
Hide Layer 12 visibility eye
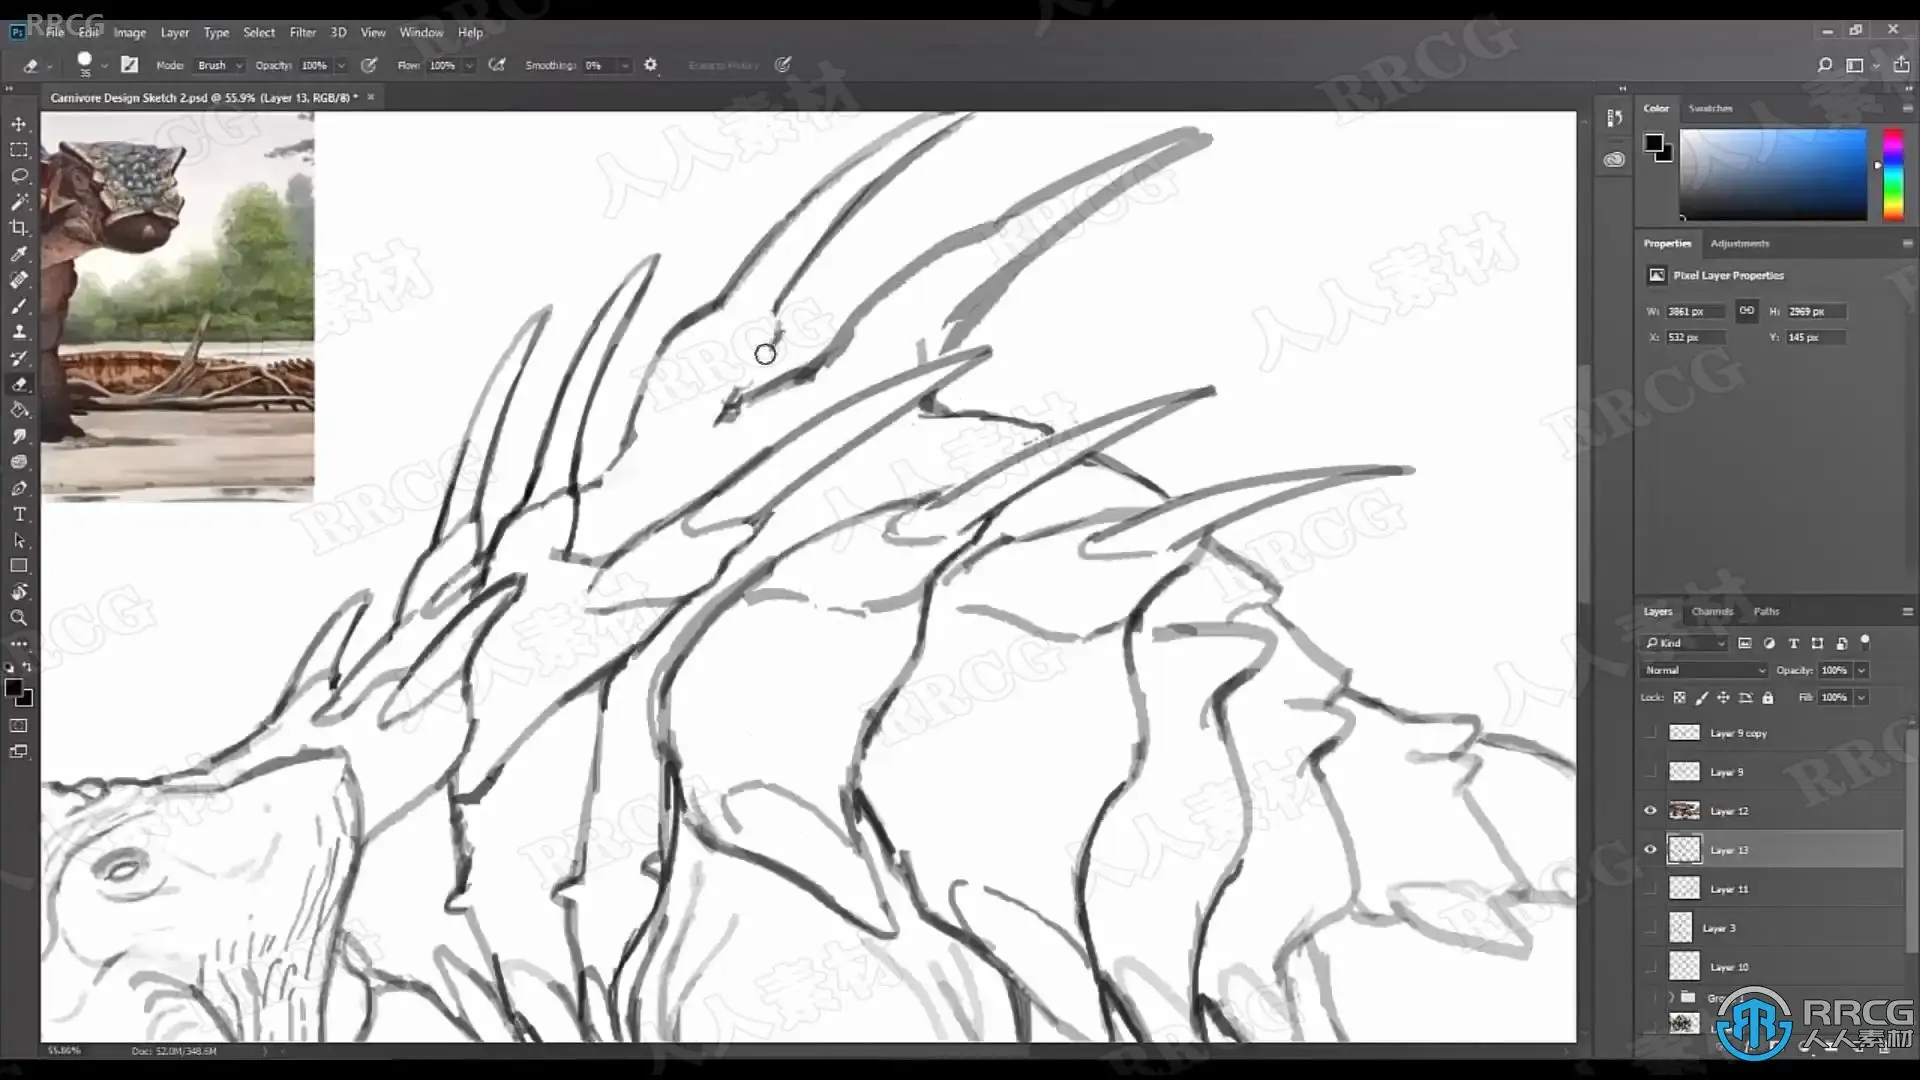(1650, 811)
